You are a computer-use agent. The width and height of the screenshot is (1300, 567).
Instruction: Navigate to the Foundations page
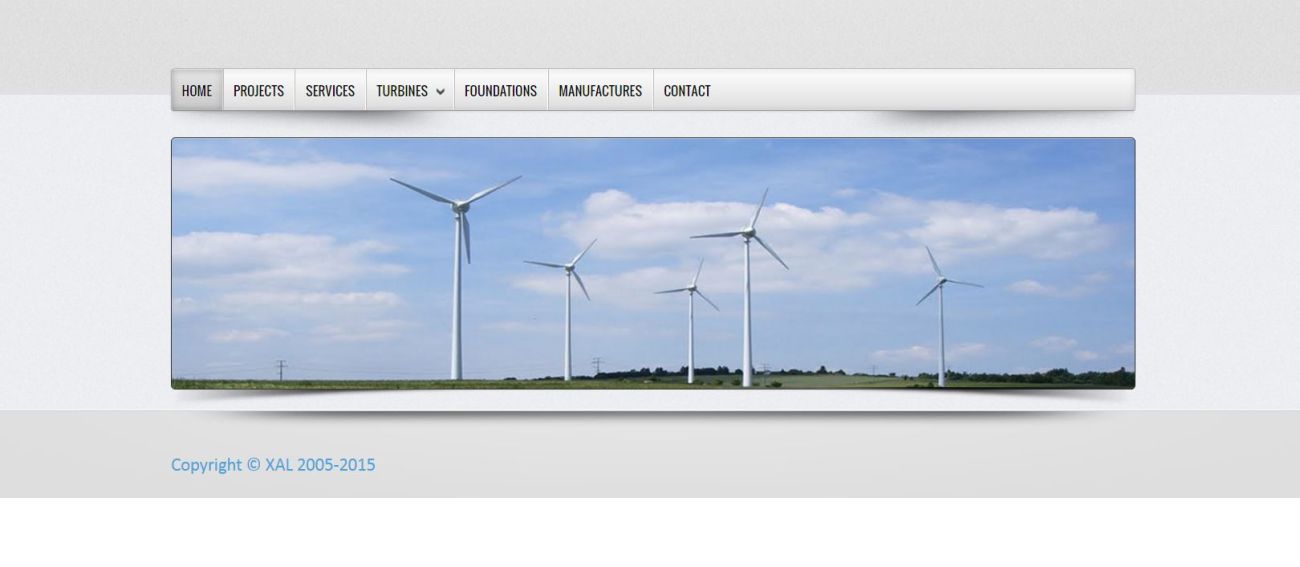(501, 90)
